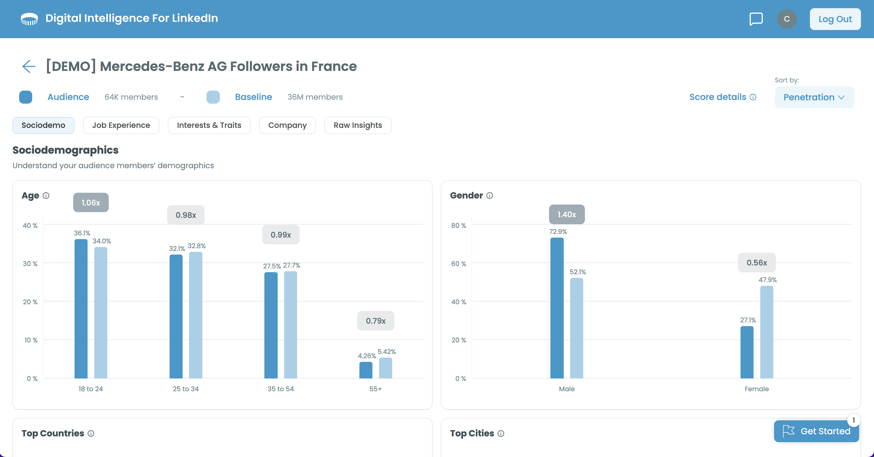Click the user avatar C icon
Image resolution: width=874 pixels, height=457 pixels.
point(787,19)
